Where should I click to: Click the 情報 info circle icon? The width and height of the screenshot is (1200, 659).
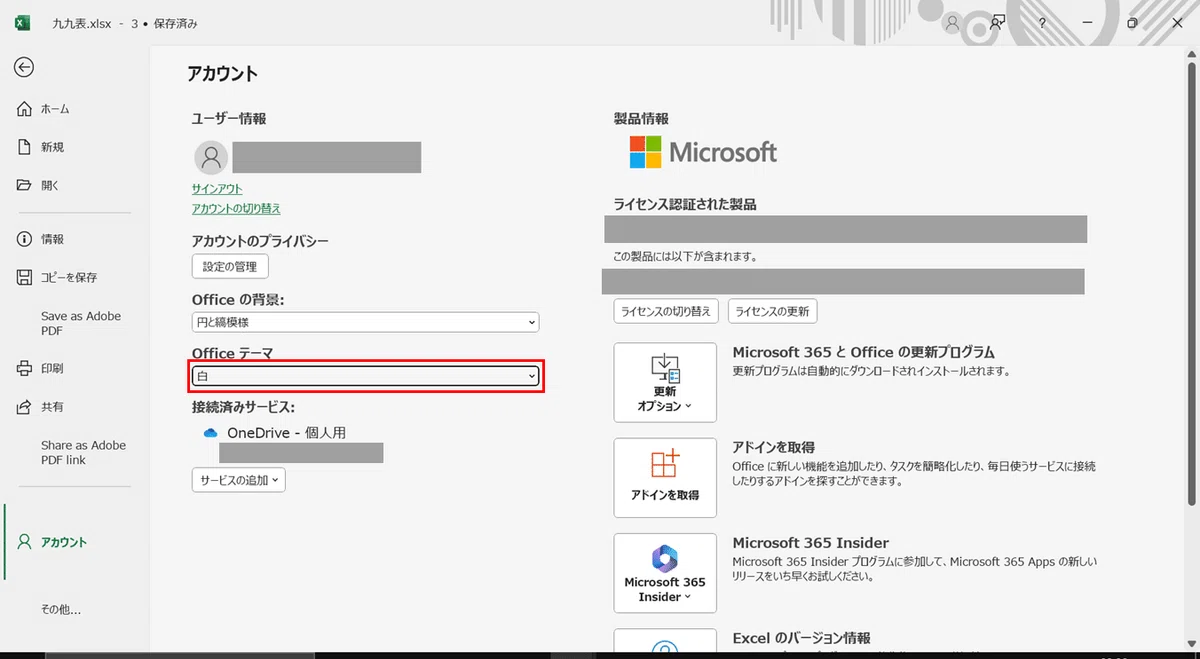pyautogui.click(x=25, y=239)
